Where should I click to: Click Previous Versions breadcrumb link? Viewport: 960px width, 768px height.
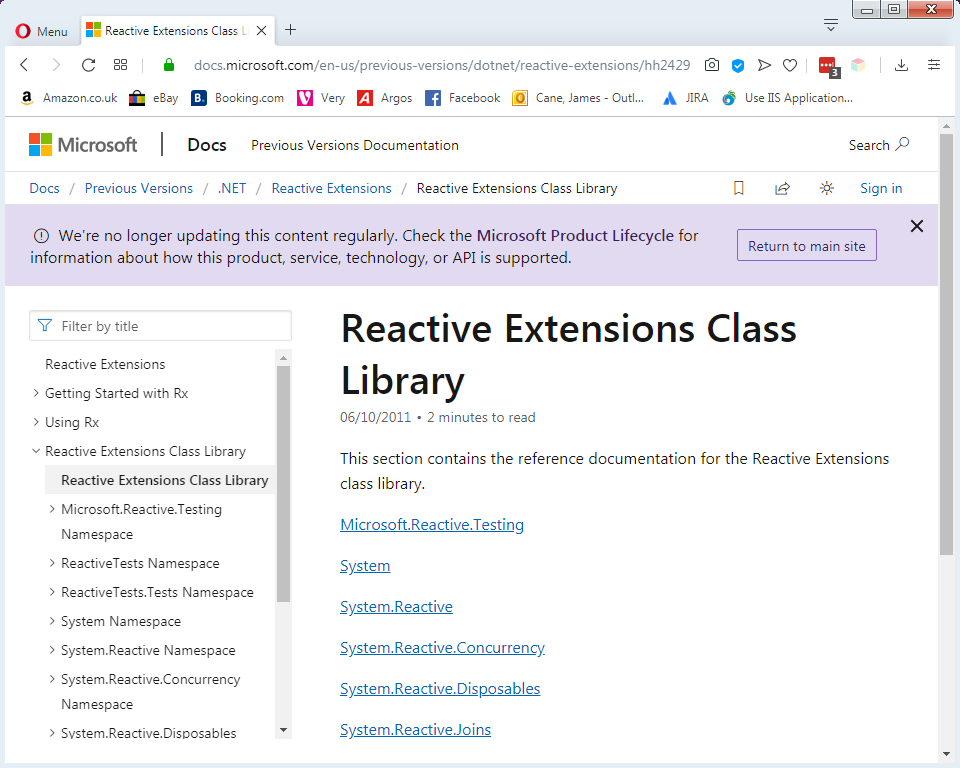click(138, 188)
